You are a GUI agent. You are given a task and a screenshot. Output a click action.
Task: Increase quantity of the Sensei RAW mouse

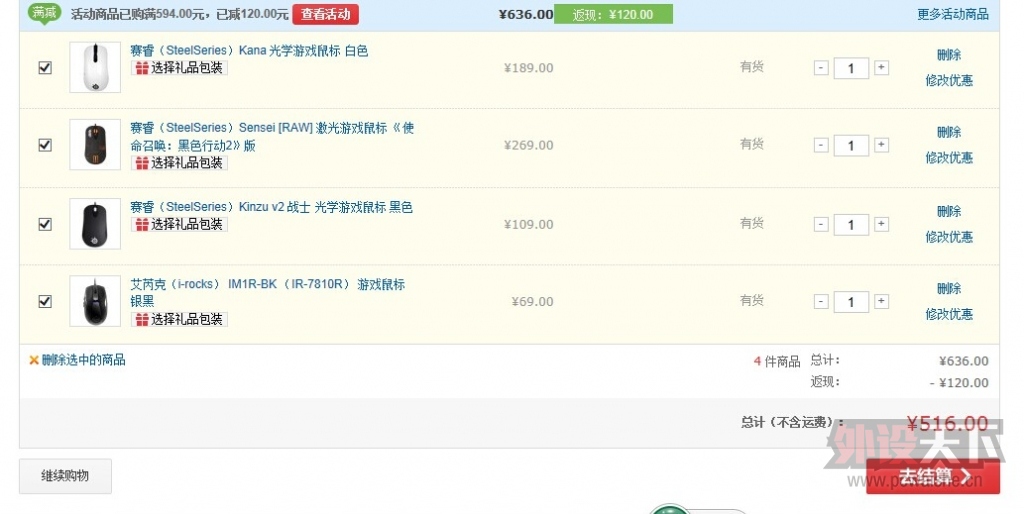coord(881,145)
